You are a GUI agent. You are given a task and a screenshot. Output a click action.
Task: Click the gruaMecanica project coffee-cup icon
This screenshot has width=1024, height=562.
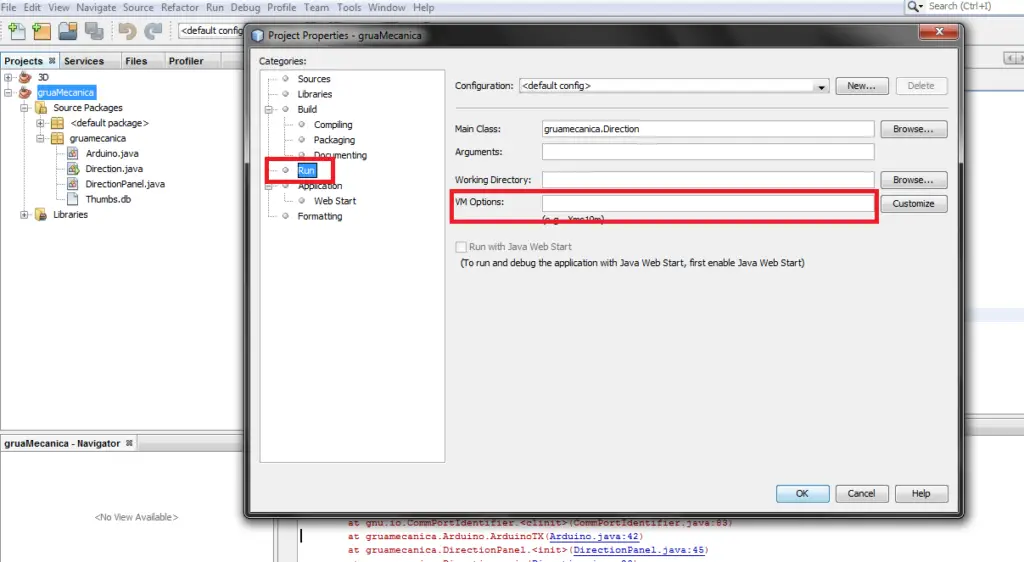coord(25,93)
